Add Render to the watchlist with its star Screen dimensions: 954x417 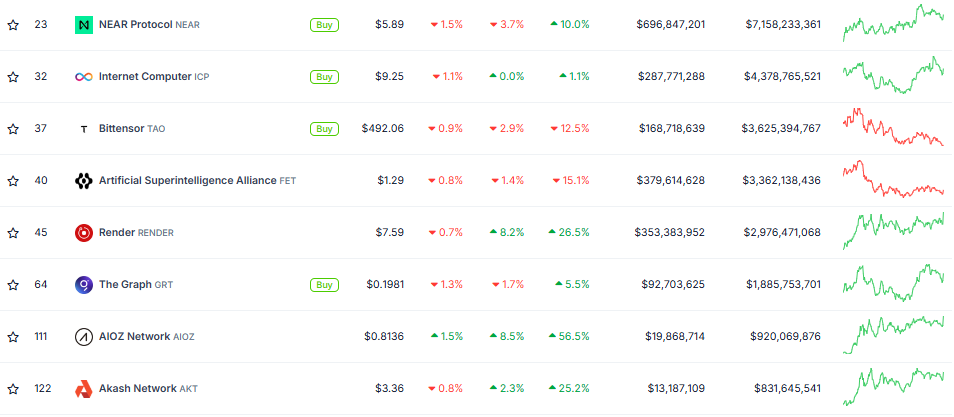[x=13, y=233]
